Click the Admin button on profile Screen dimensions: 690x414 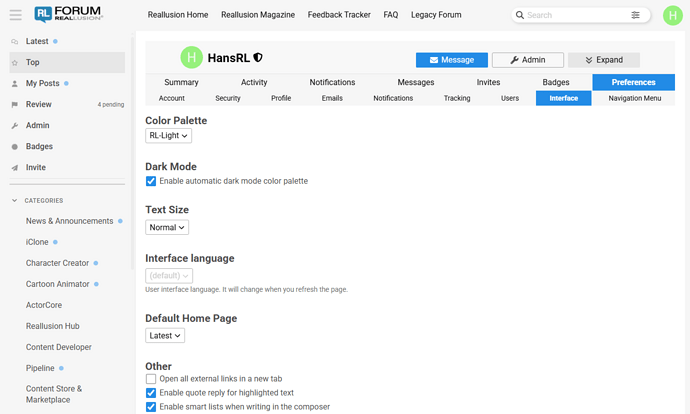[x=528, y=60]
